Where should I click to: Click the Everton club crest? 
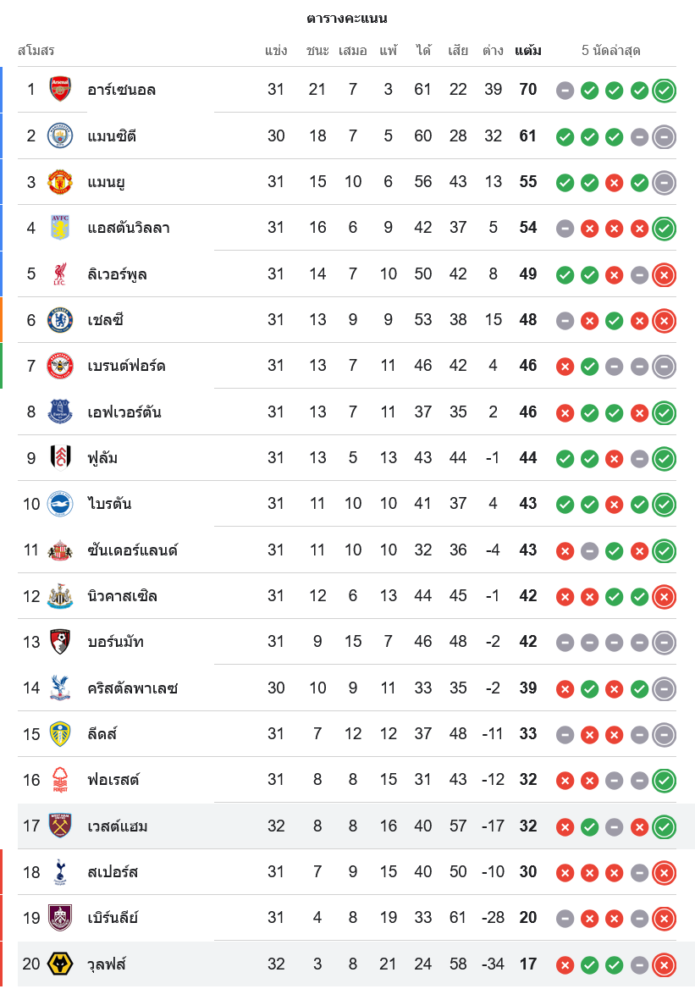point(60,412)
